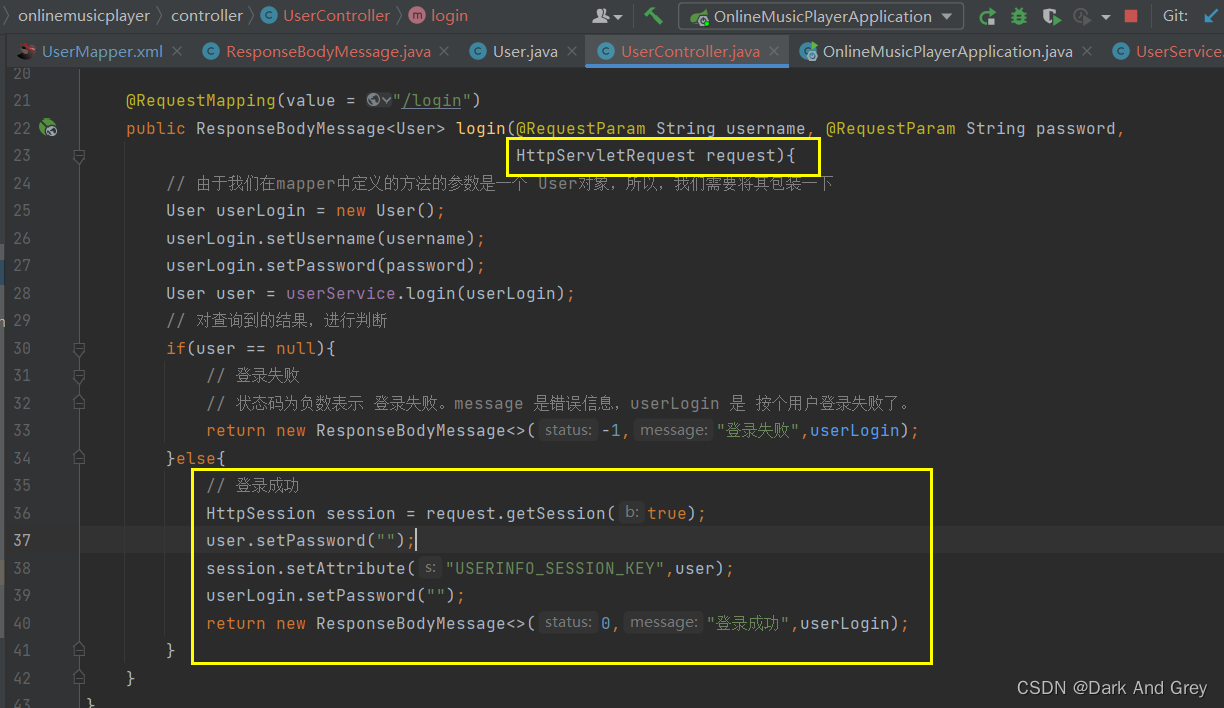Click the login breadcrumb
Image resolution: width=1224 pixels, height=708 pixels.
click(449, 16)
